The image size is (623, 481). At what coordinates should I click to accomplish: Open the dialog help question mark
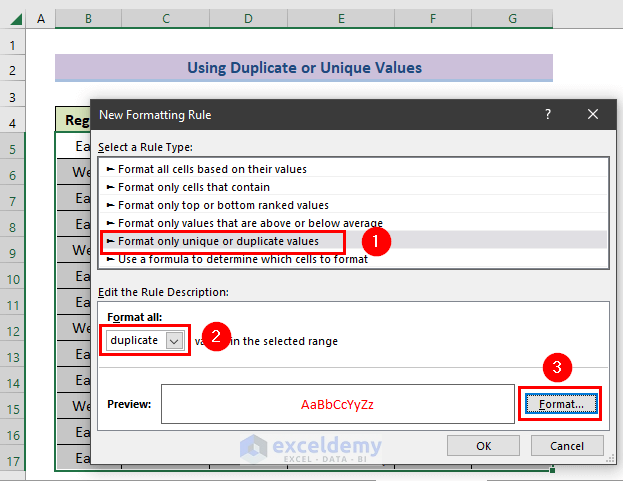click(548, 114)
